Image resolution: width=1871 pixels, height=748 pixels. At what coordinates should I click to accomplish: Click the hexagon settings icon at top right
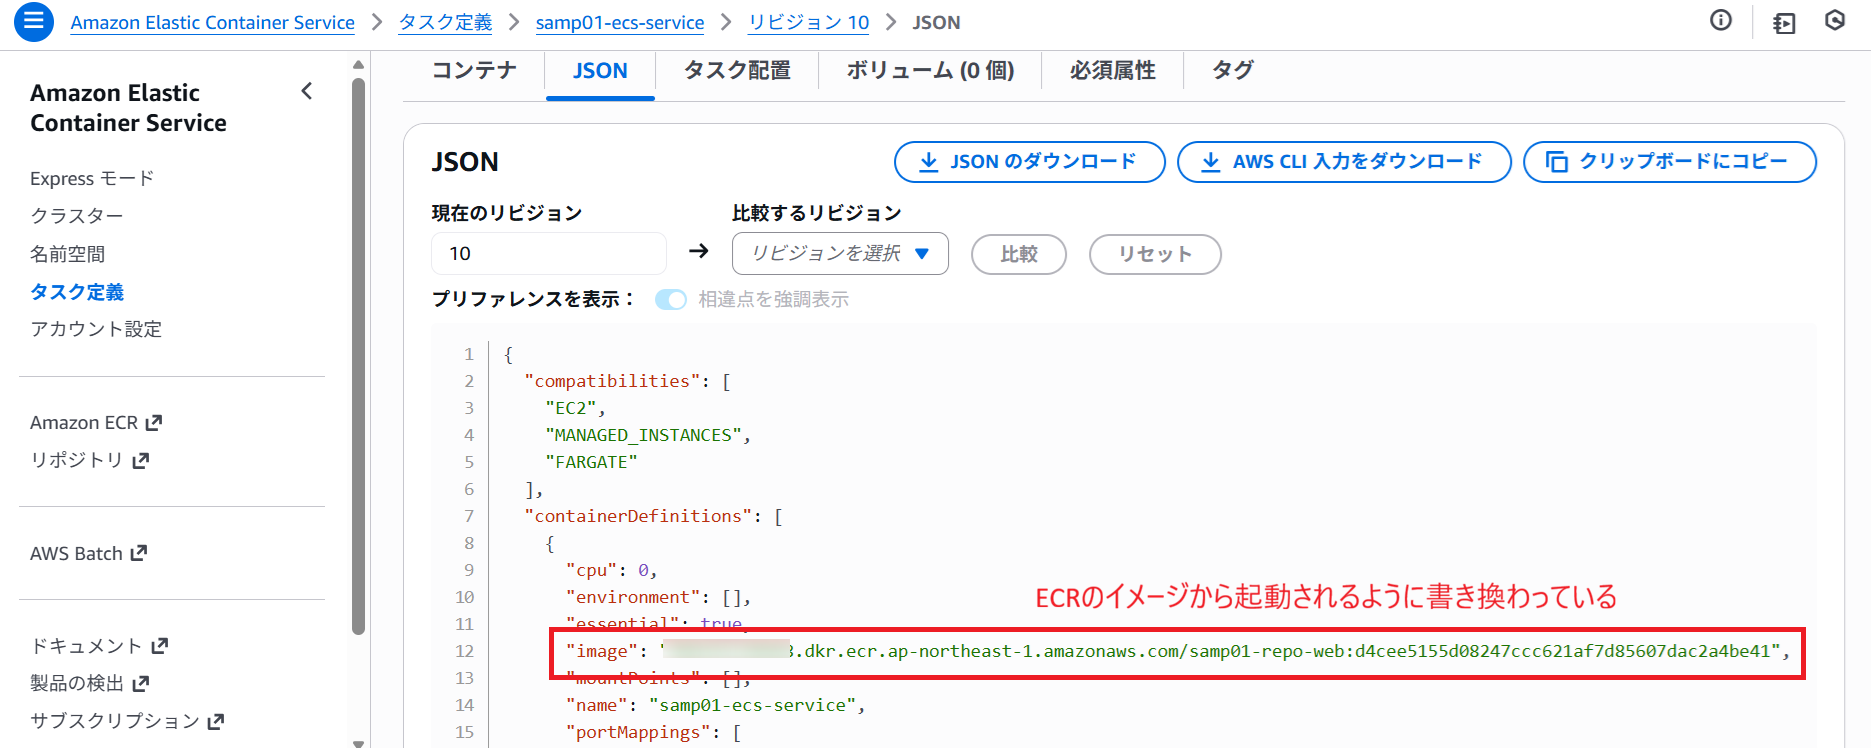coord(1835,21)
